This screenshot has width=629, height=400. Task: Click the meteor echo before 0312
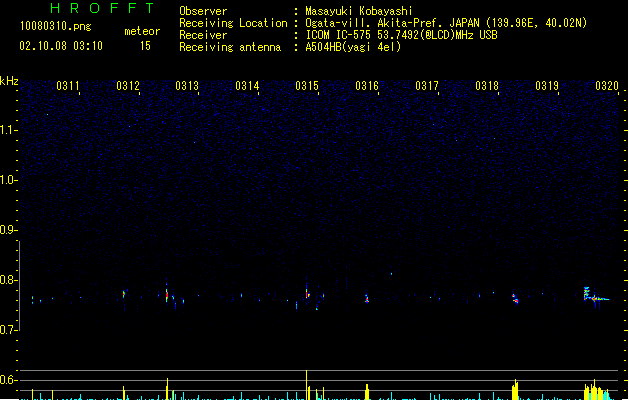click(124, 294)
